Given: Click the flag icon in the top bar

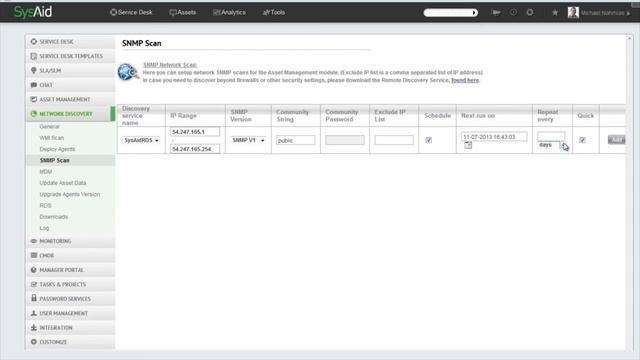Looking at the screenshot, I should [496, 13].
